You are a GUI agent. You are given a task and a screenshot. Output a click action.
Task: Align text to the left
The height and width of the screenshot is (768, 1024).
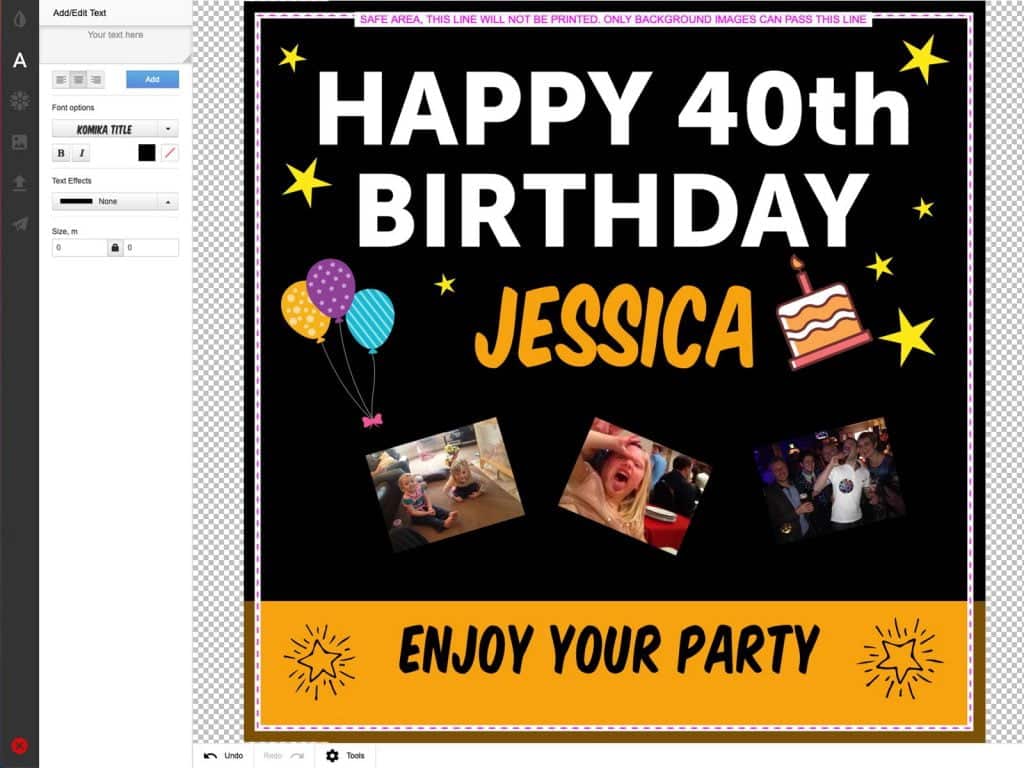pyautogui.click(x=60, y=79)
